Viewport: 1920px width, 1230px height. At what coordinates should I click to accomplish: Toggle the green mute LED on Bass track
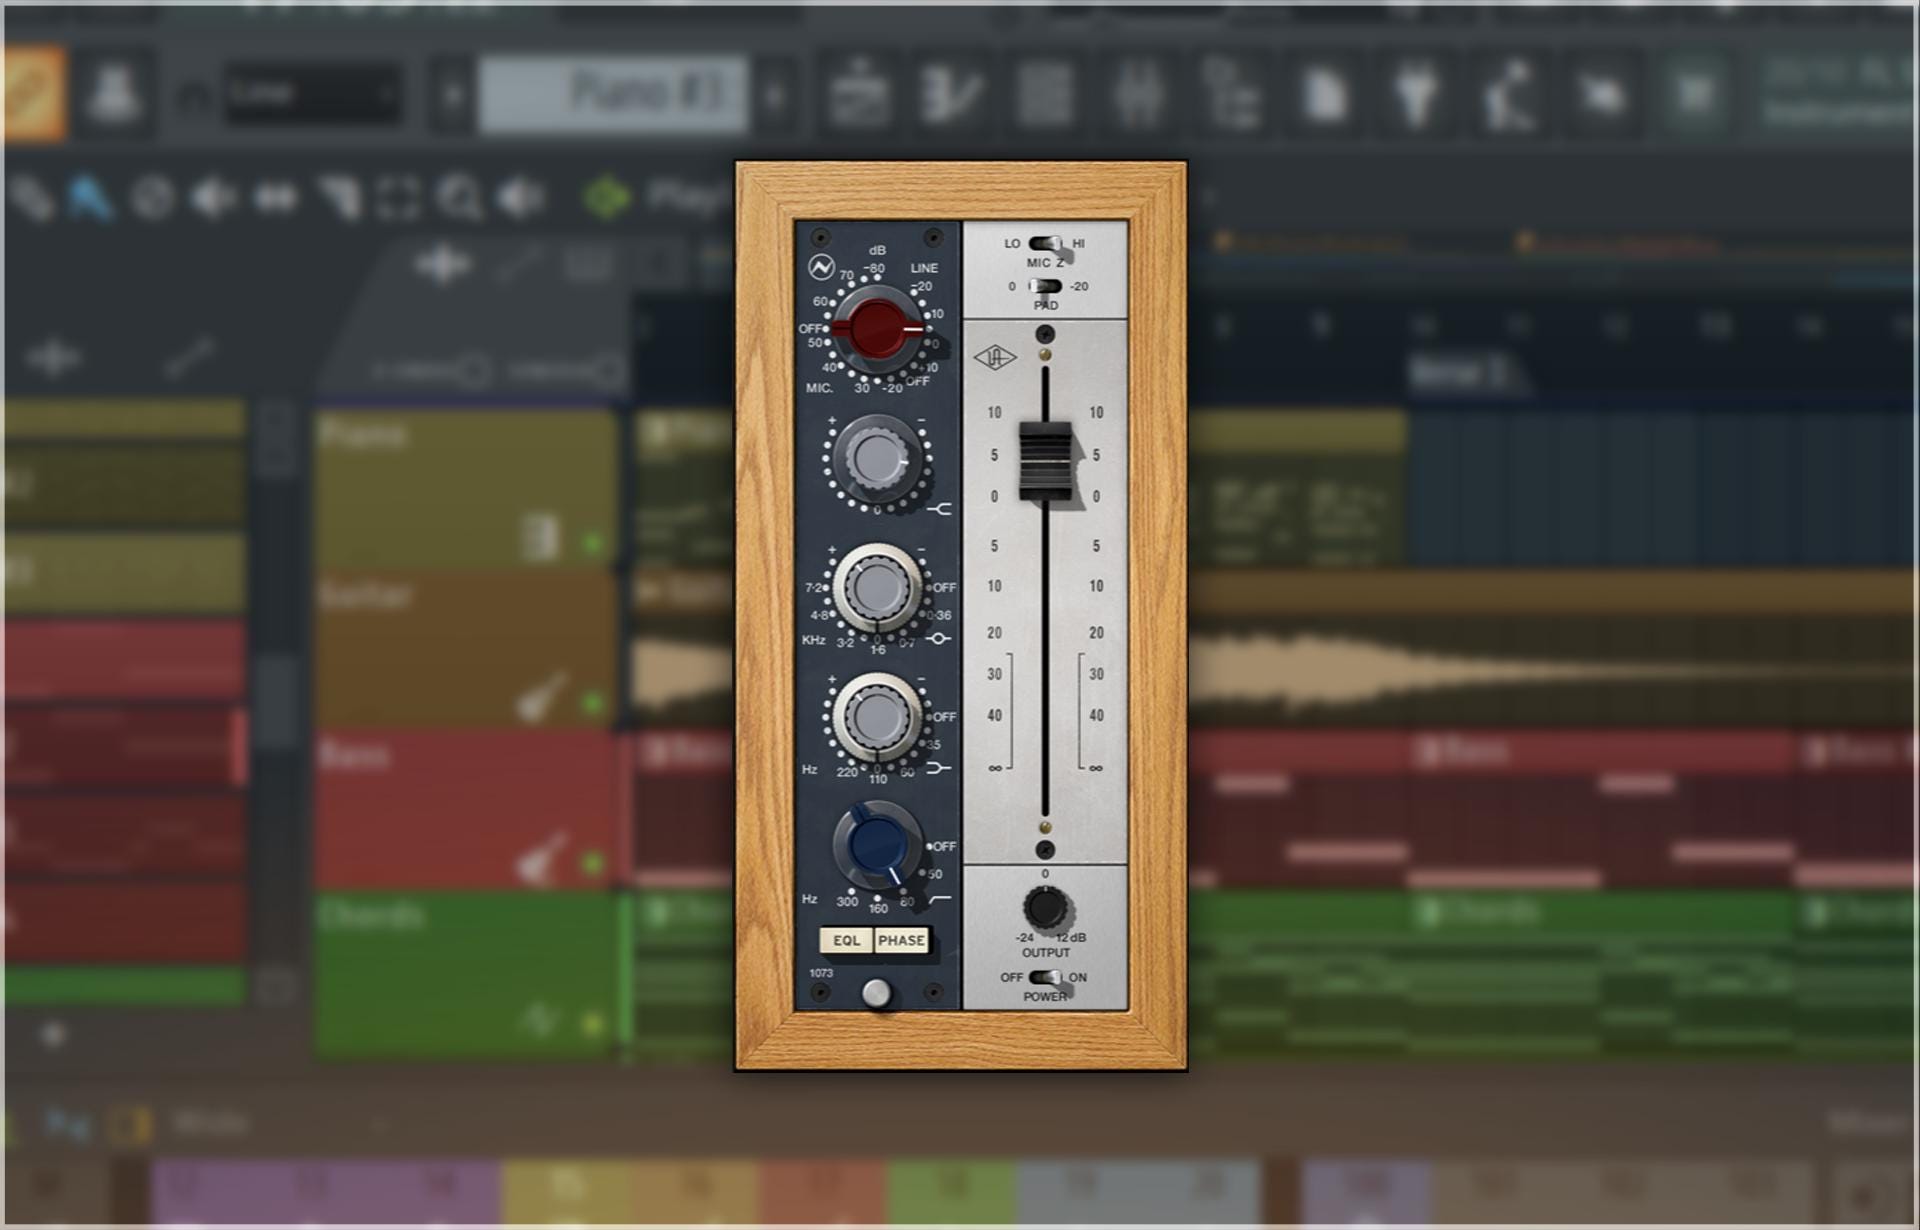(592, 862)
